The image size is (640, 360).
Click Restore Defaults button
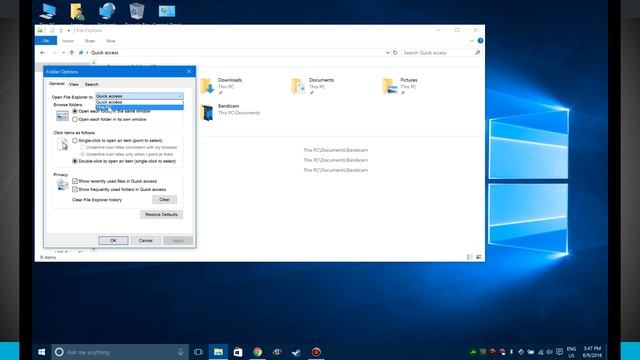point(162,214)
